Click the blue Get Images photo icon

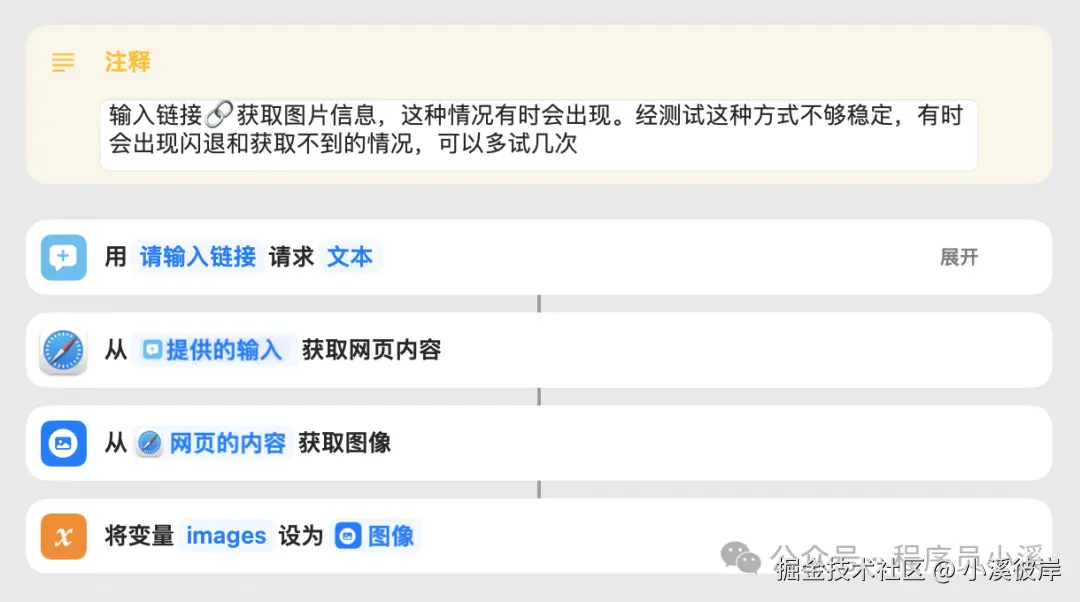(x=63, y=443)
